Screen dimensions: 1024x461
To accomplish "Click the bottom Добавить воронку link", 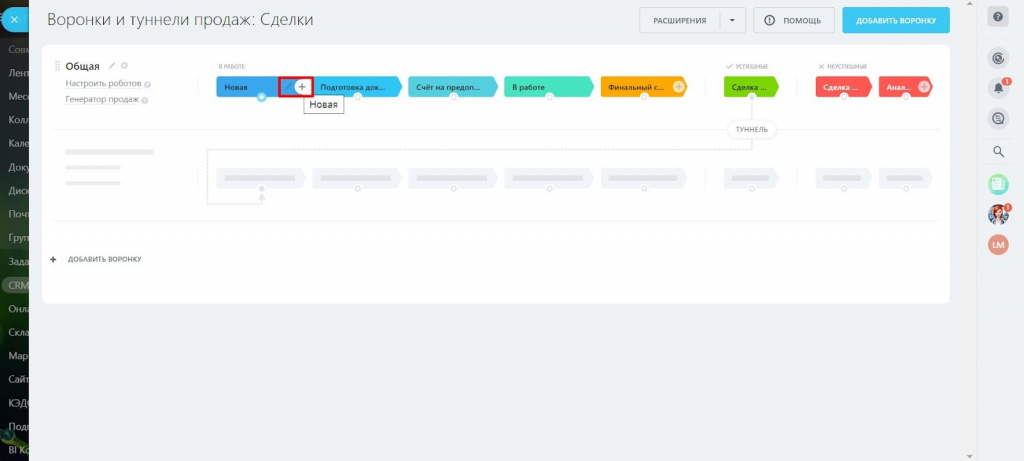I will [104, 259].
